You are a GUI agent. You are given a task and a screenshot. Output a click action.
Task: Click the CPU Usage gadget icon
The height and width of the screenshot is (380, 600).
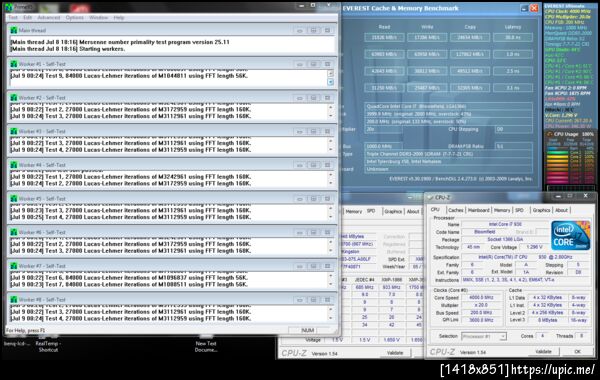549,134
